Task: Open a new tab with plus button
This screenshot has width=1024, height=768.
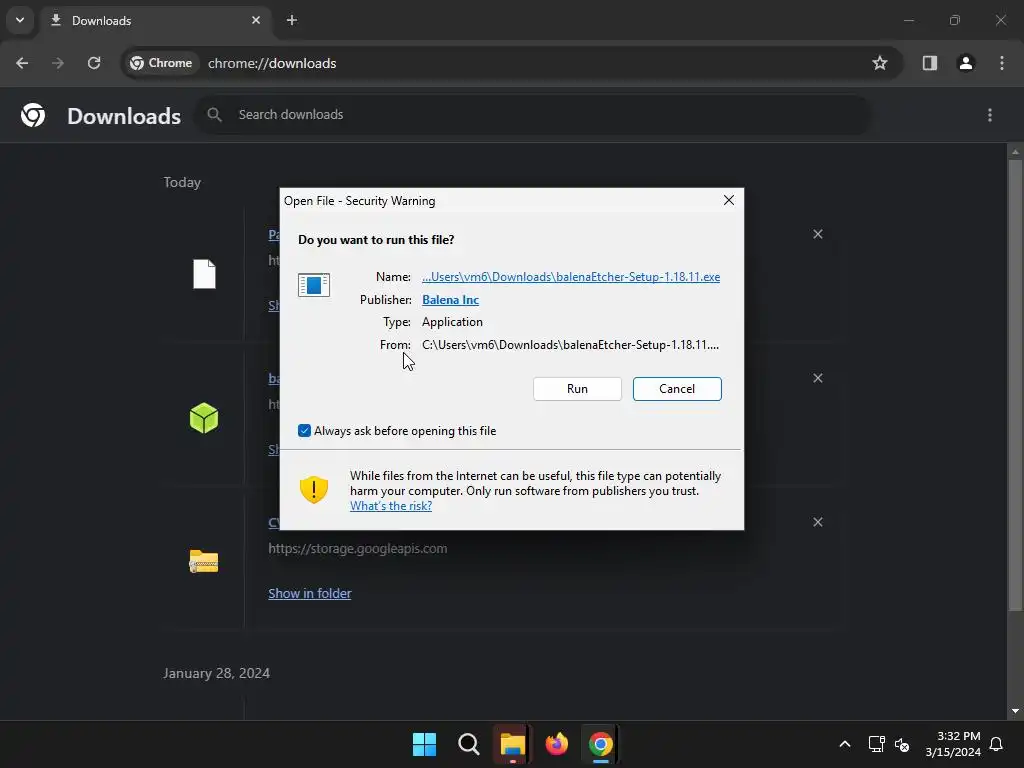Action: [x=292, y=20]
